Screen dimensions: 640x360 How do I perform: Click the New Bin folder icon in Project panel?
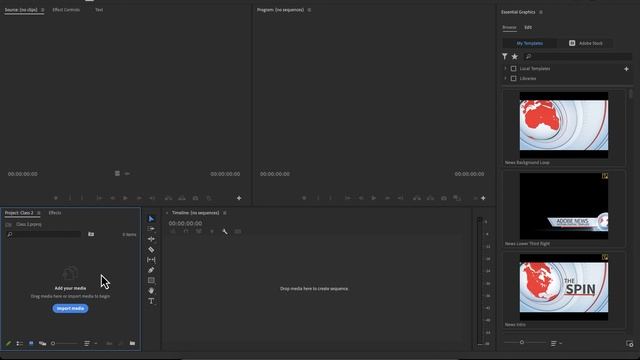pyautogui.click(x=132, y=343)
